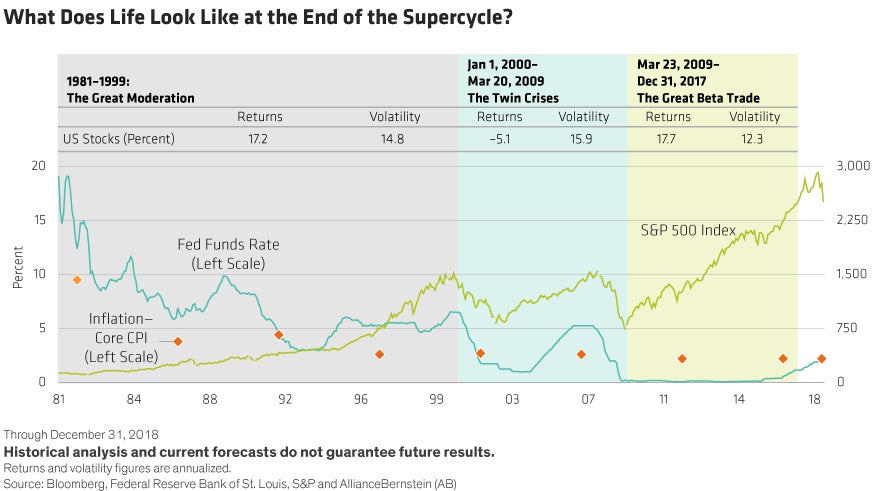Click the inflation diamond near 1997

click(x=379, y=354)
